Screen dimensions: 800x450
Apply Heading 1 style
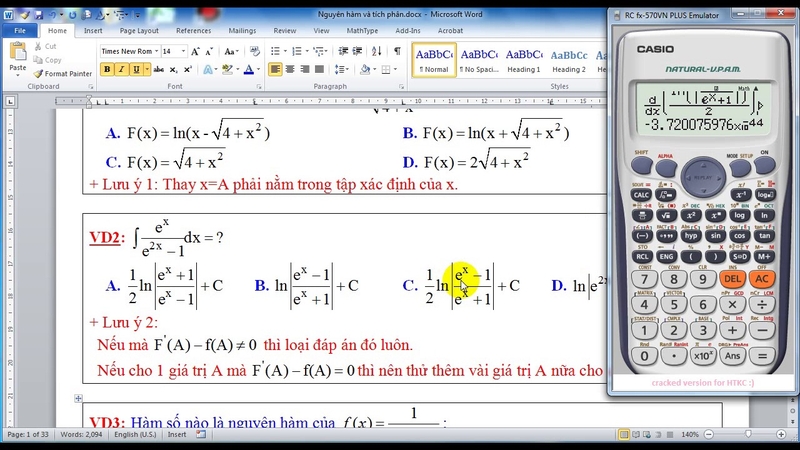(x=523, y=60)
